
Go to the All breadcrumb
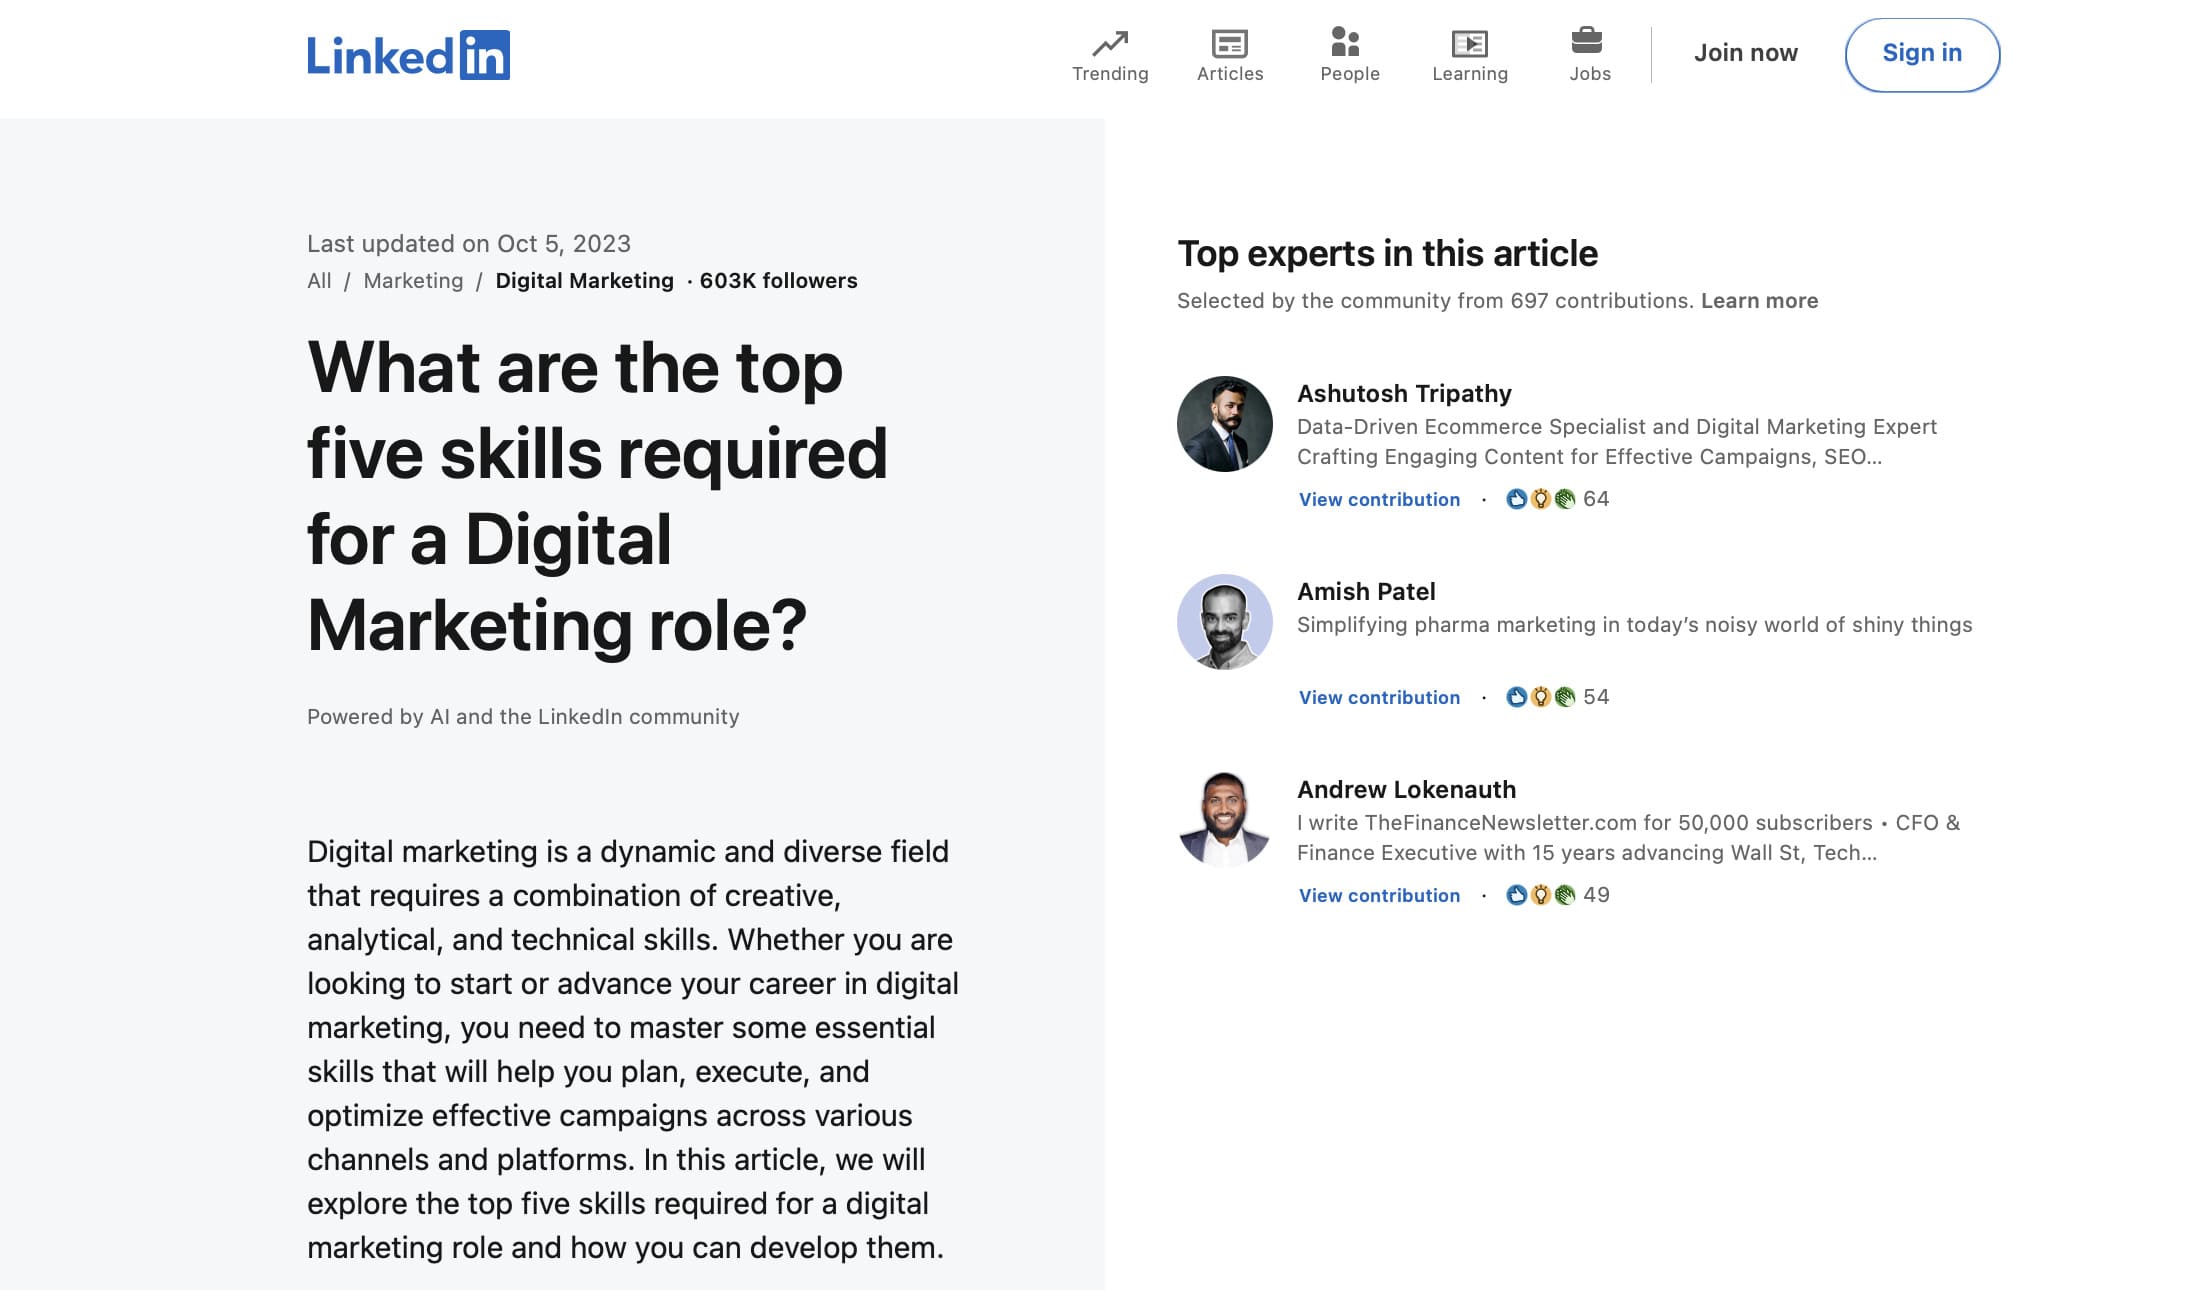pyautogui.click(x=319, y=281)
